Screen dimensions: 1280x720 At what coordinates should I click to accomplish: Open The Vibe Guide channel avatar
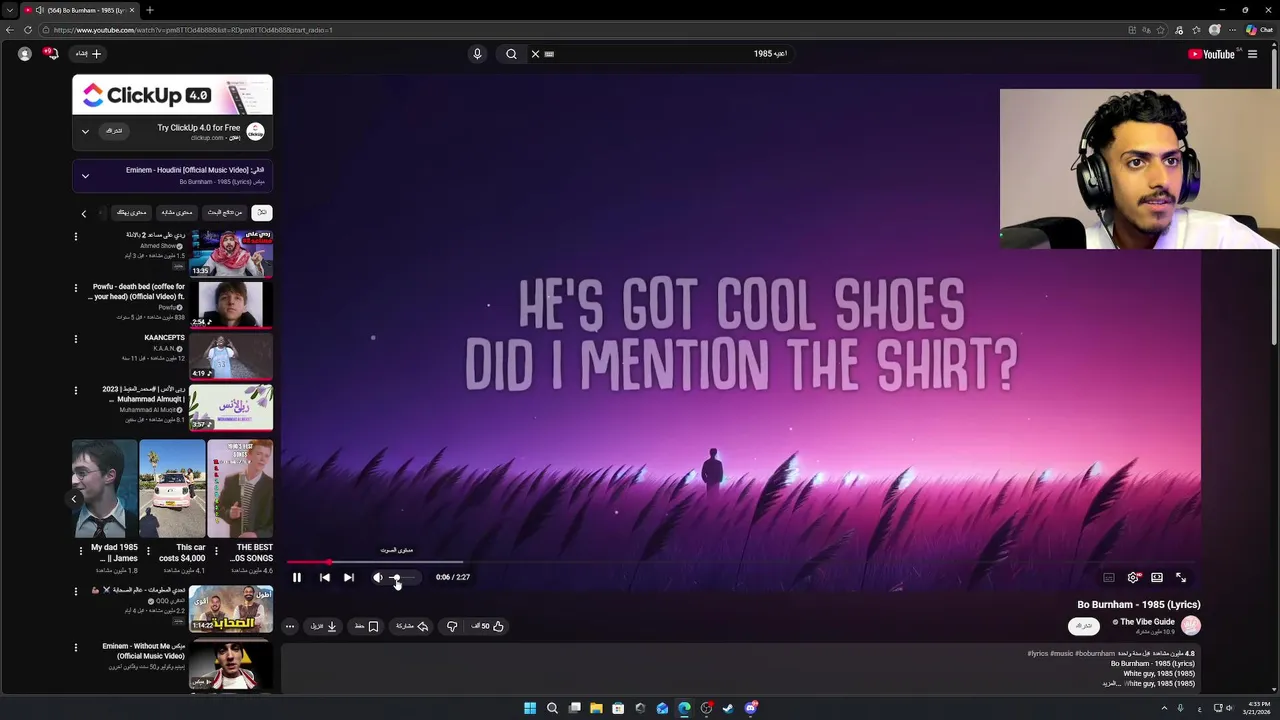tap(1191, 626)
